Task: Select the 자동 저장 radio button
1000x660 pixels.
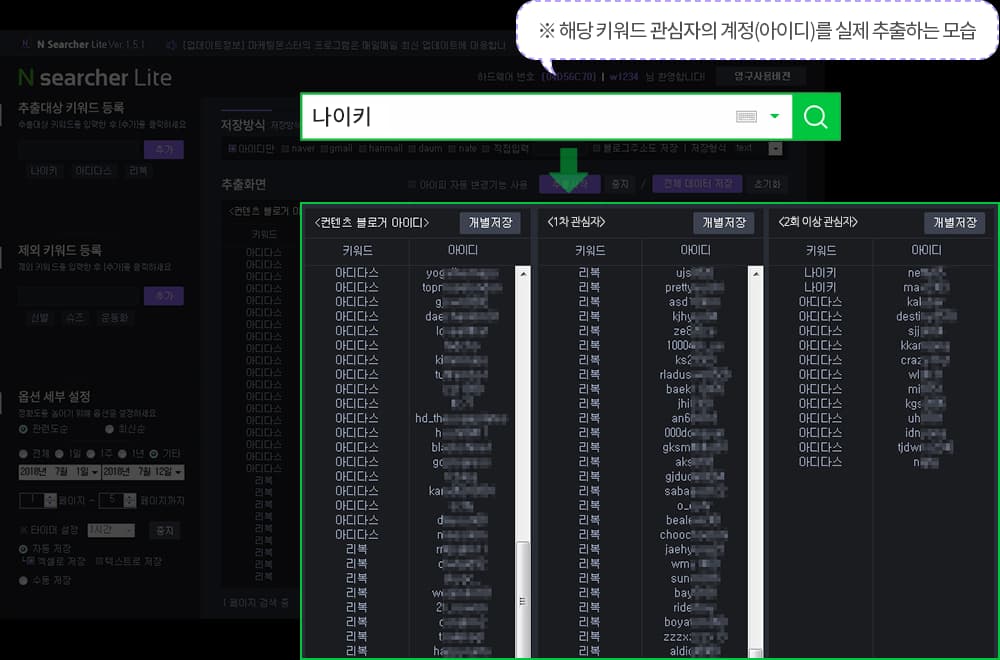Action: click(x=23, y=549)
